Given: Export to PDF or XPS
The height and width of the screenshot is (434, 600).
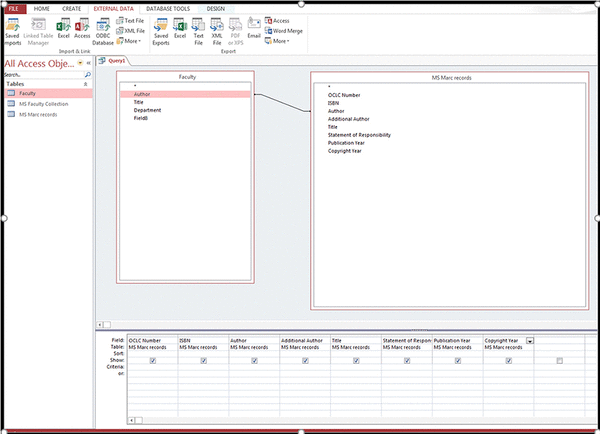Looking at the screenshot, I should [235, 32].
